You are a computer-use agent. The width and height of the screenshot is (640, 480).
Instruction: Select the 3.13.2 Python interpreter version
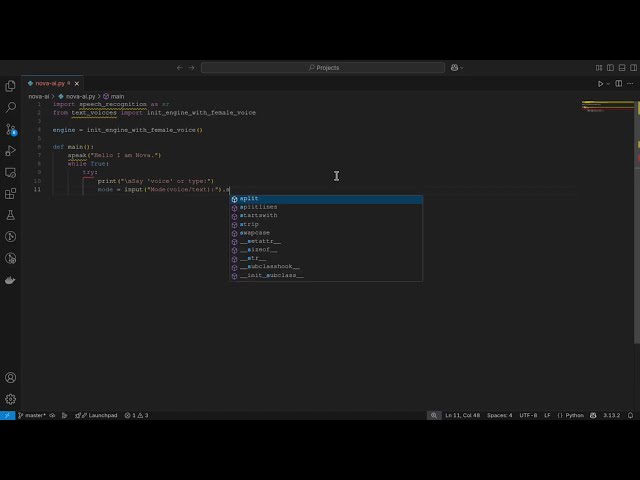coord(611,416)
